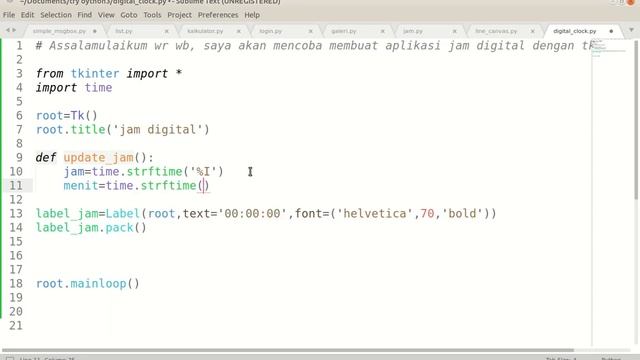Open the Preferences menu

pos(218,15)
